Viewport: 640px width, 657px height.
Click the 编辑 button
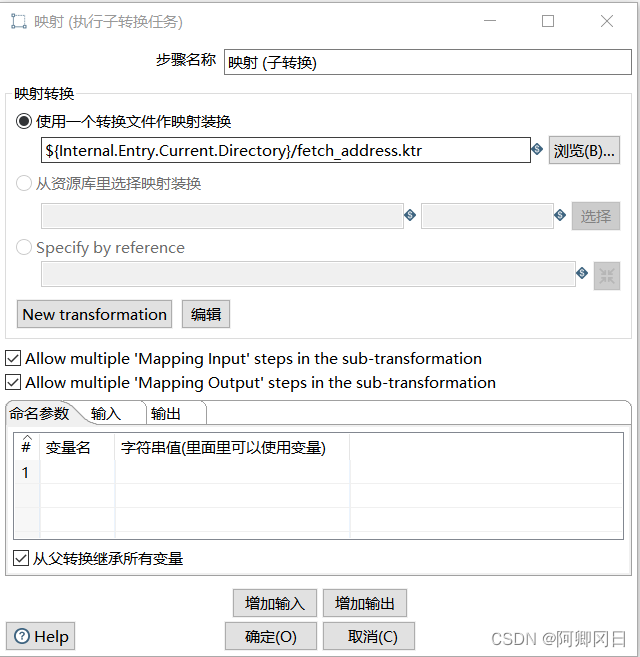[206, 314]
